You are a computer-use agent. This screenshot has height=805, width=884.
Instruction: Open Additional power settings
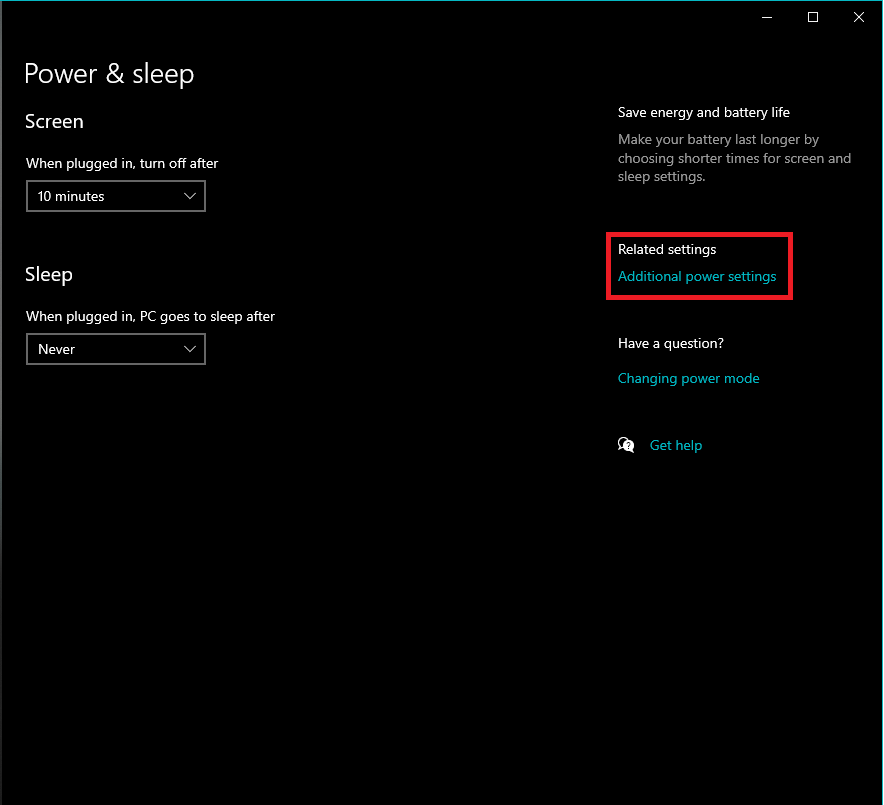697,276
